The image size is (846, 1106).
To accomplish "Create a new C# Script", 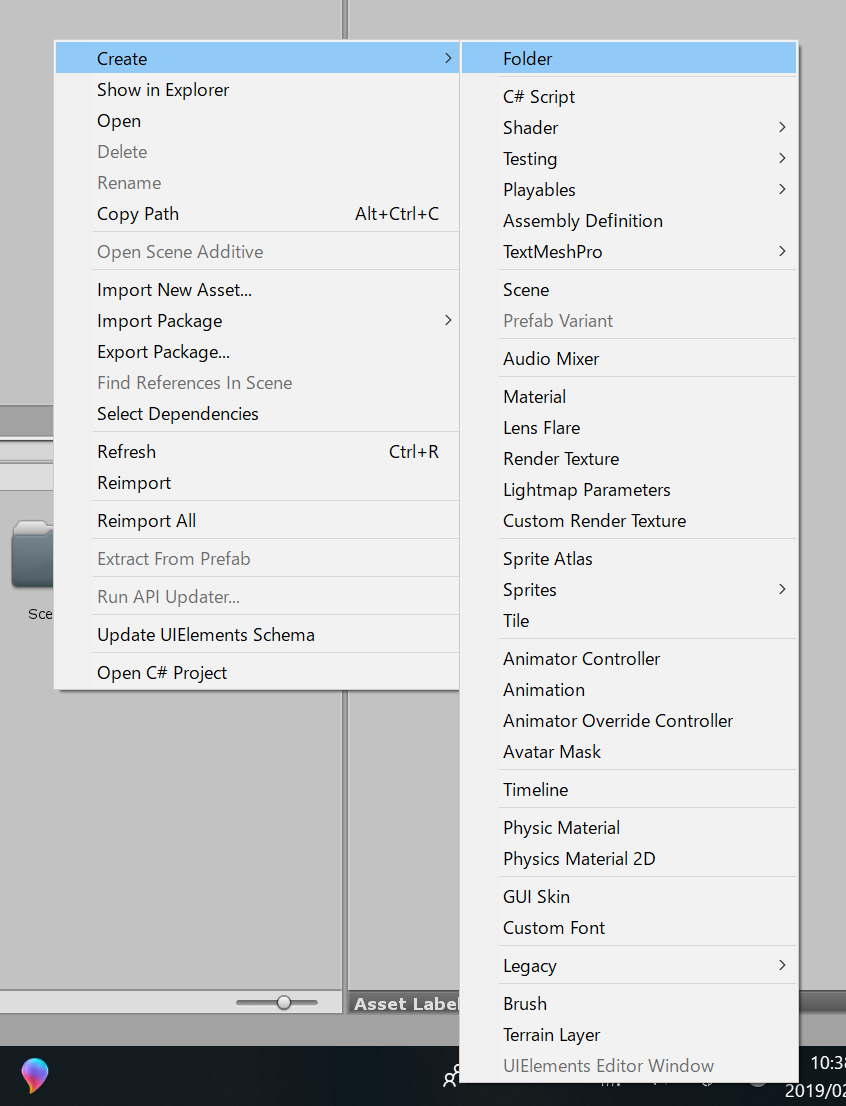I will pyautogui.click(x=539, y=97).
